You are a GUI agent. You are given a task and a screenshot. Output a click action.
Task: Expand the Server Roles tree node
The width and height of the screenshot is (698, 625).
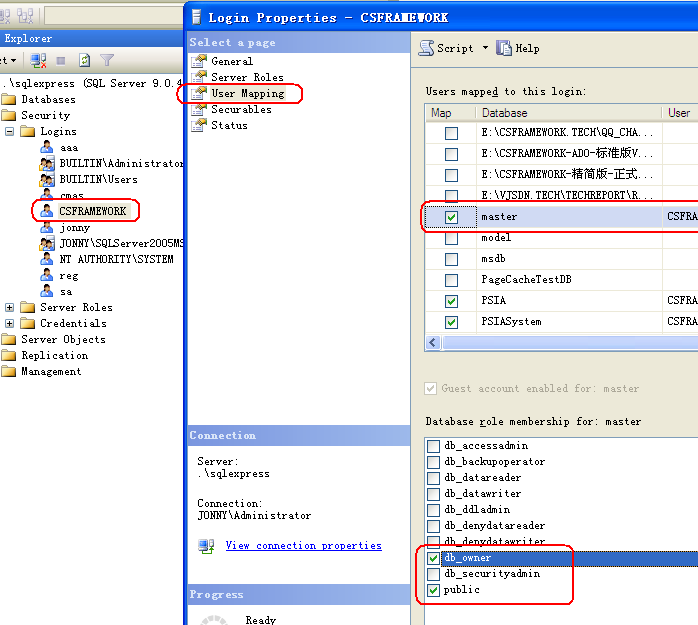click(10, 307)
